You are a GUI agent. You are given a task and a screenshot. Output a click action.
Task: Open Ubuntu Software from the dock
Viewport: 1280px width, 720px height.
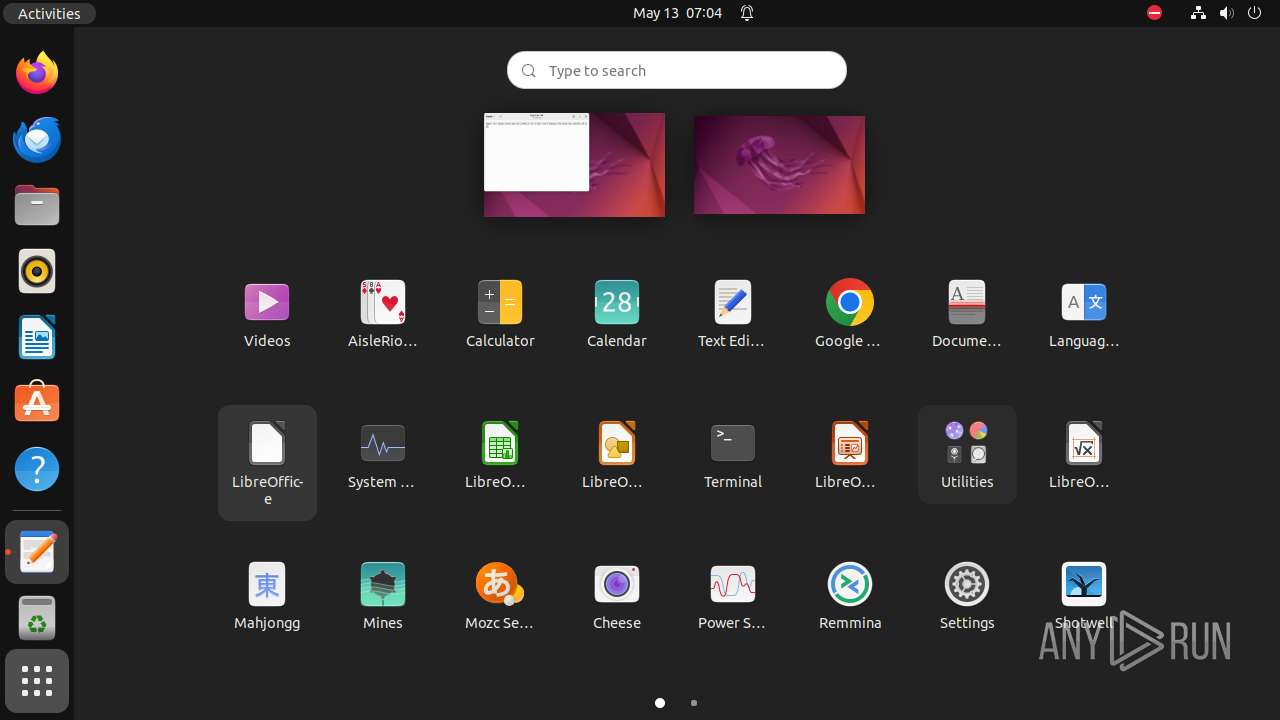(x=37, y=403)
